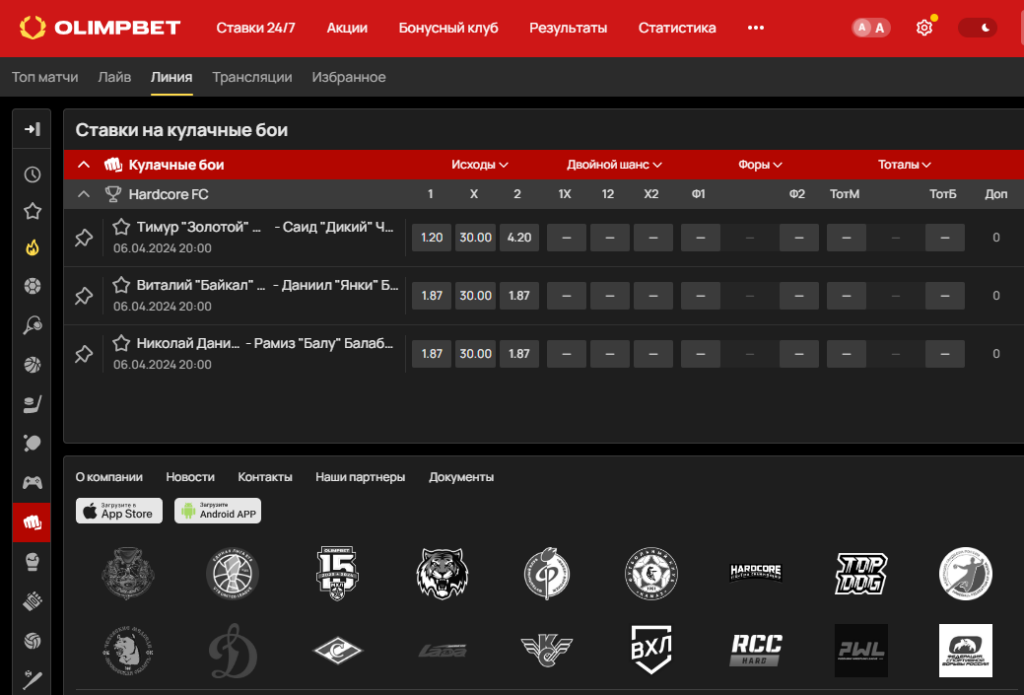Expand the sidebar with arrow icon
The image size is (1024, 695).
[32, 129]
